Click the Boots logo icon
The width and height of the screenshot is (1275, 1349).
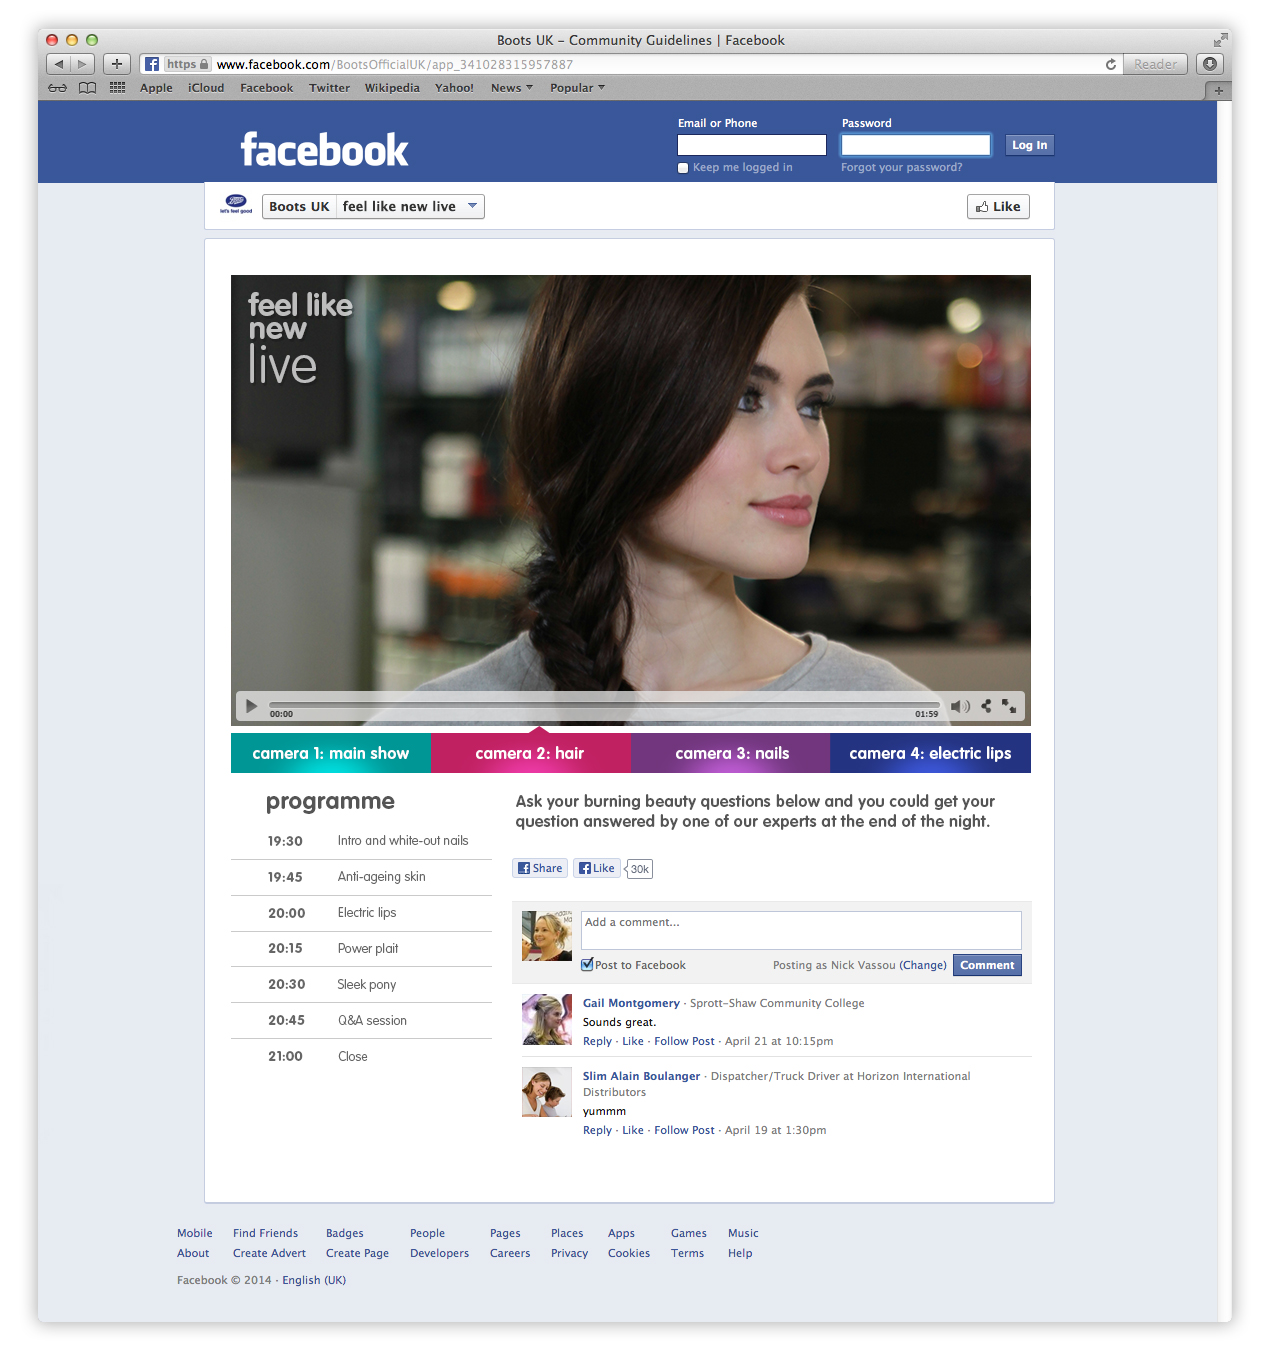[x=236, y=204]
